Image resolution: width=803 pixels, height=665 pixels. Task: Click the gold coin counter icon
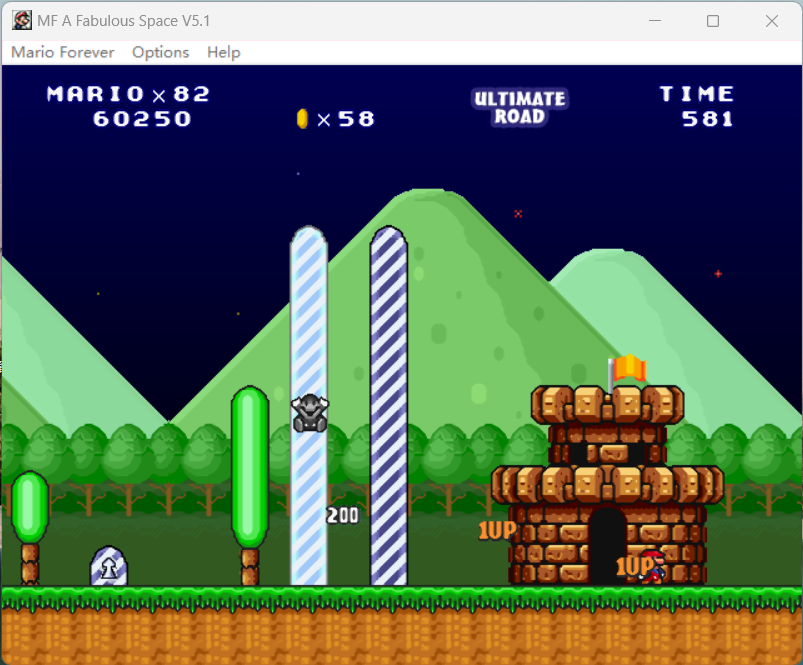(x=302, y=119)
